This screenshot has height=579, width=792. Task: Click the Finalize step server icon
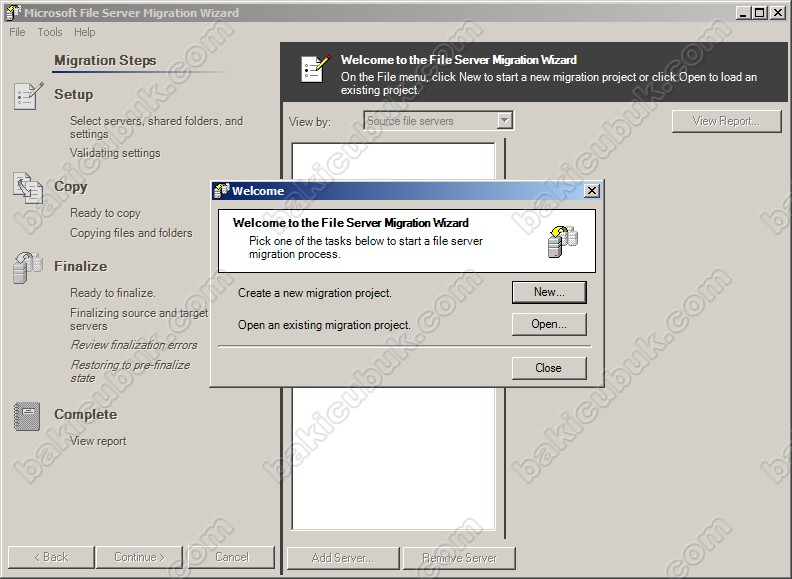point(28,267)
